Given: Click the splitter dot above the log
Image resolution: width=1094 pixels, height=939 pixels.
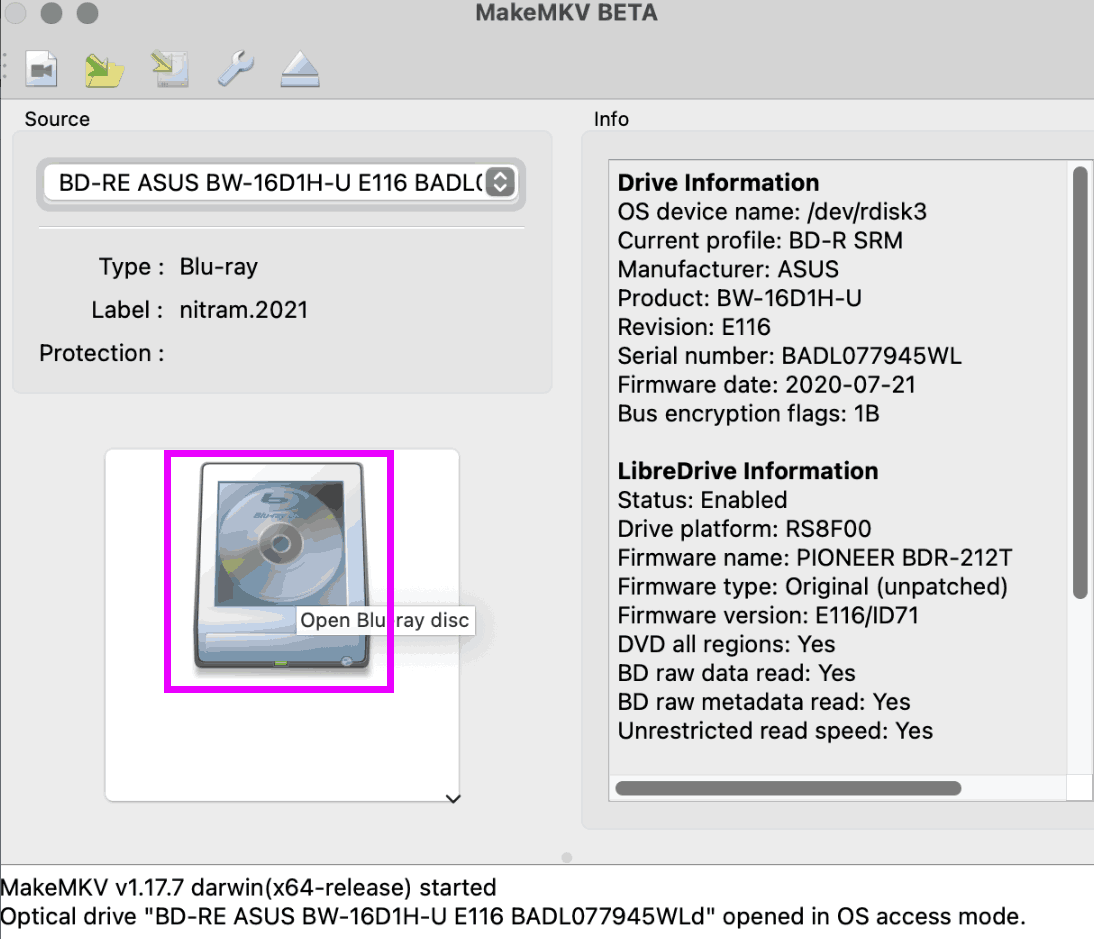Looking at the screenshot, I should [567, 857].
